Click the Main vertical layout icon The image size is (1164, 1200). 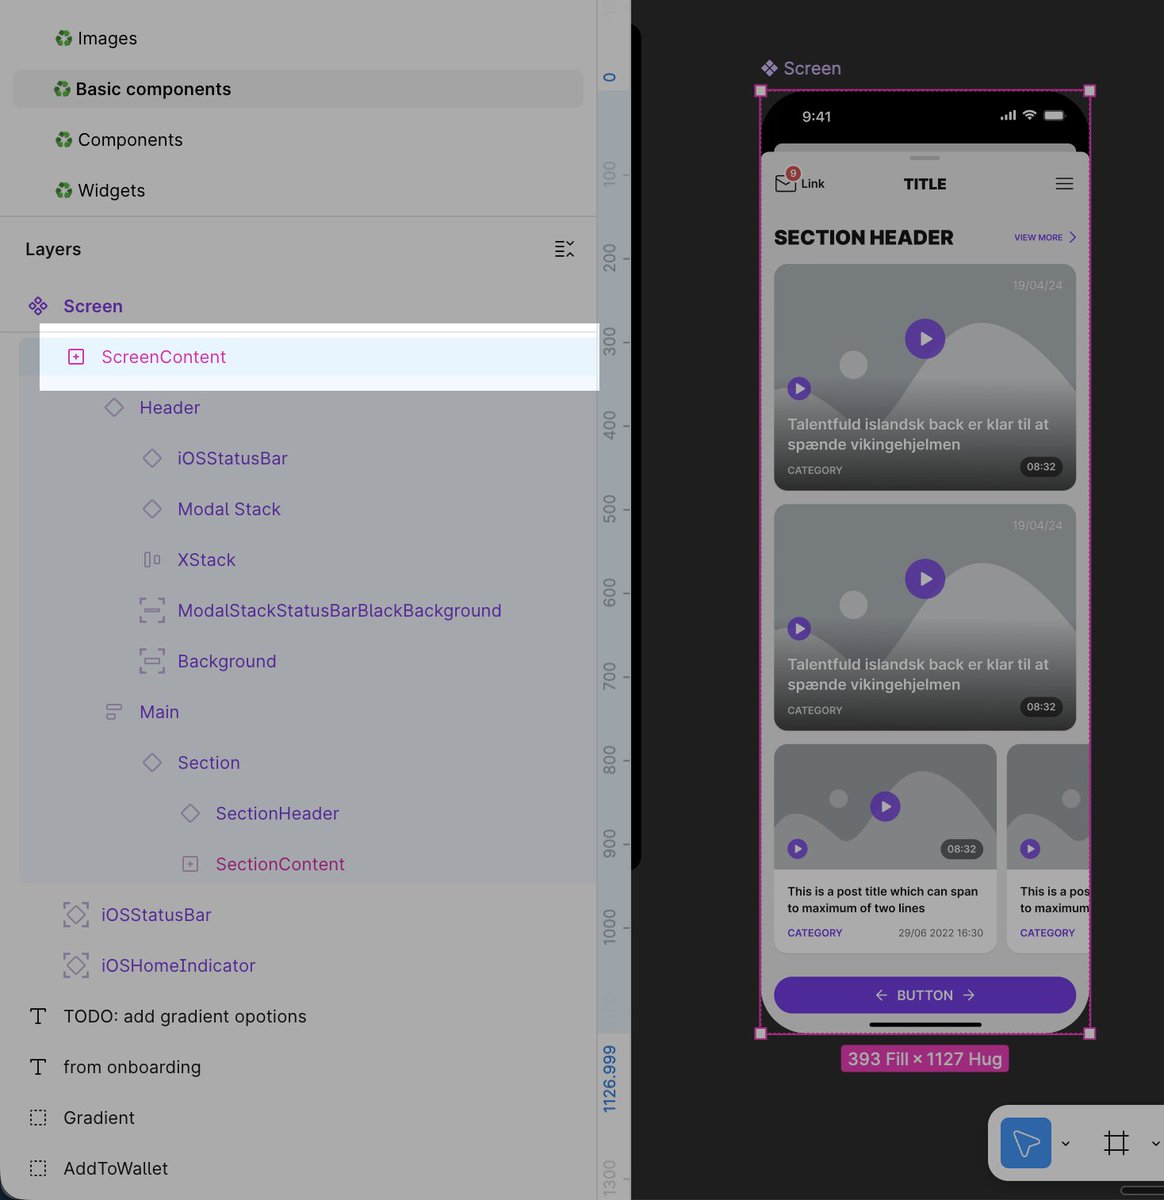(x=114, y=712)
